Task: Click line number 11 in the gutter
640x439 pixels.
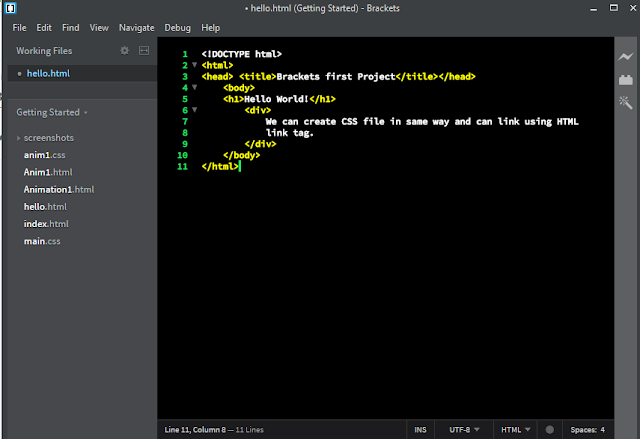Action: point(182,166)
